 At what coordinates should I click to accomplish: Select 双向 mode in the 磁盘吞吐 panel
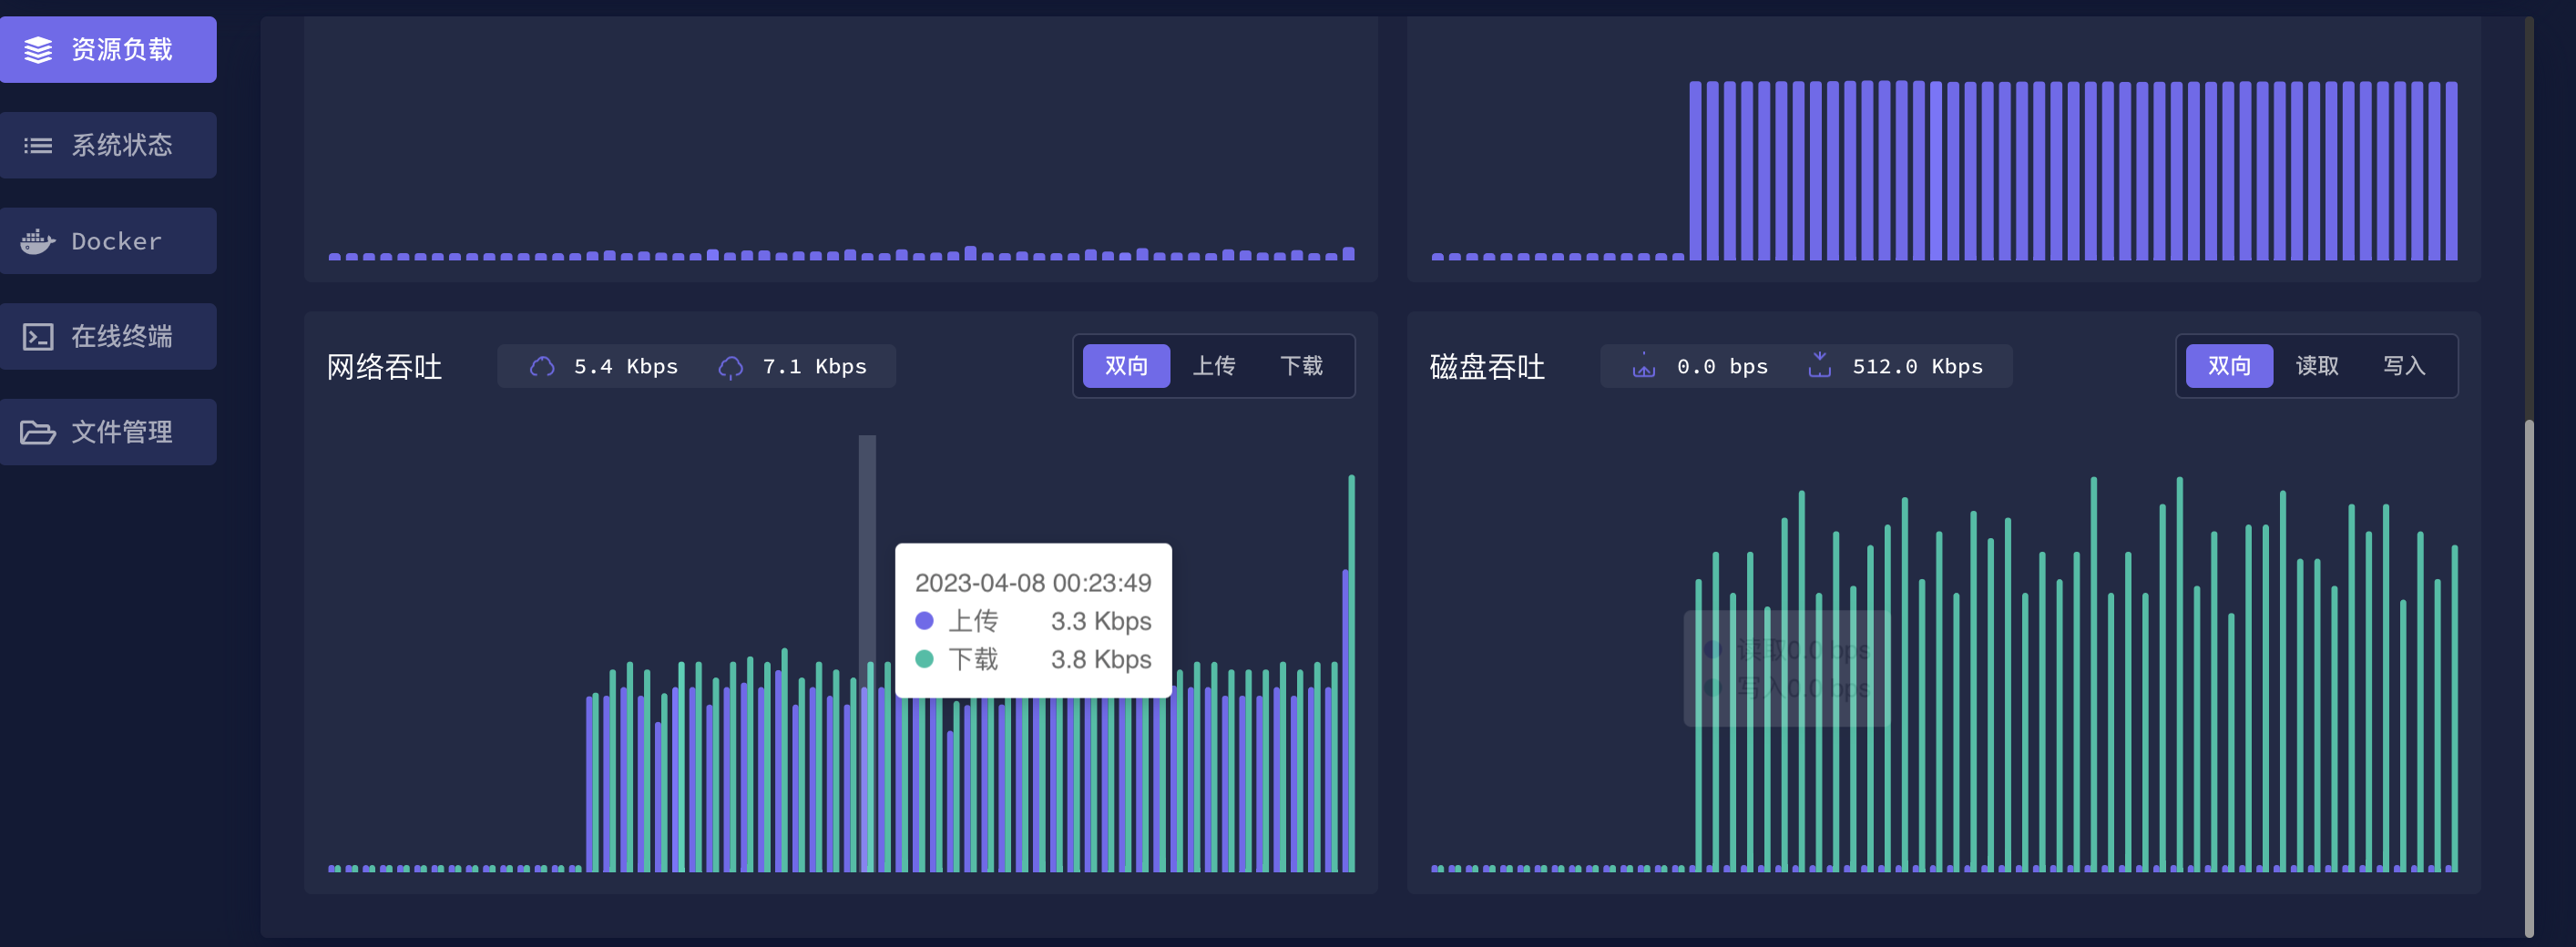coord(2228,366)
